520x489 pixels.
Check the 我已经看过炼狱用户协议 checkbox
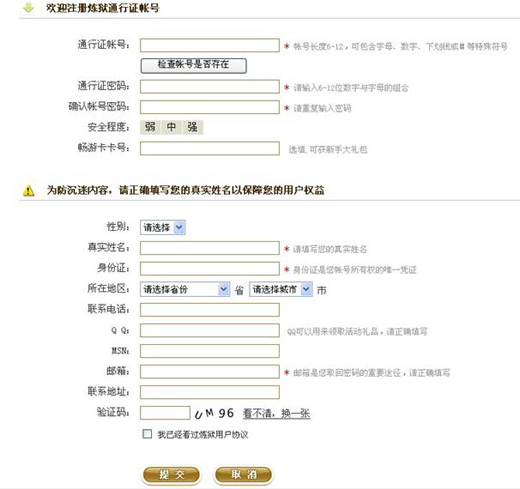click(147, 434)
